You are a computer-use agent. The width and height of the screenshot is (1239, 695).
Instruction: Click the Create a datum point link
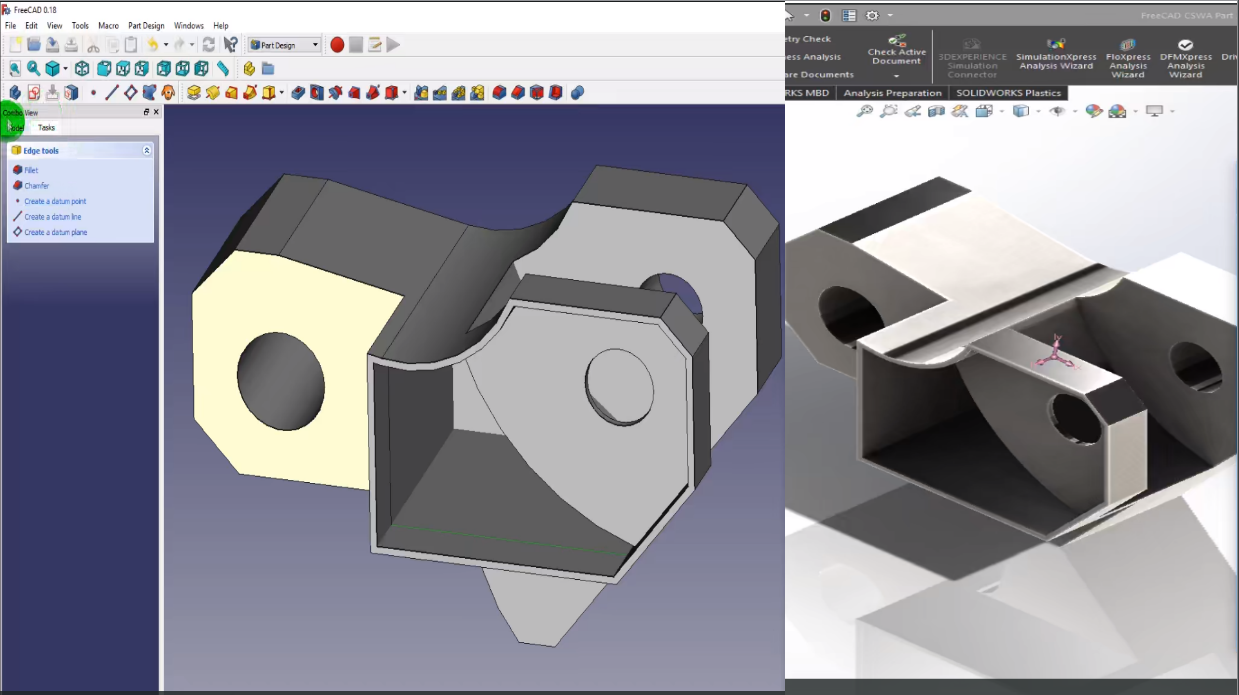click(x=55, y=202)
